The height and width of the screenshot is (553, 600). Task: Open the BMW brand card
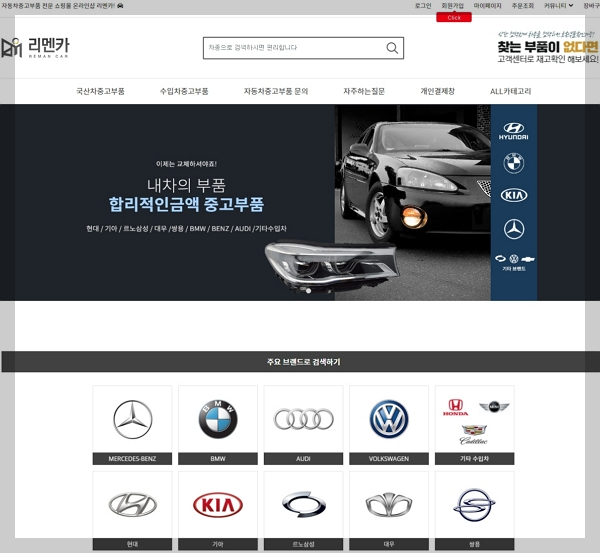point(218,425)
